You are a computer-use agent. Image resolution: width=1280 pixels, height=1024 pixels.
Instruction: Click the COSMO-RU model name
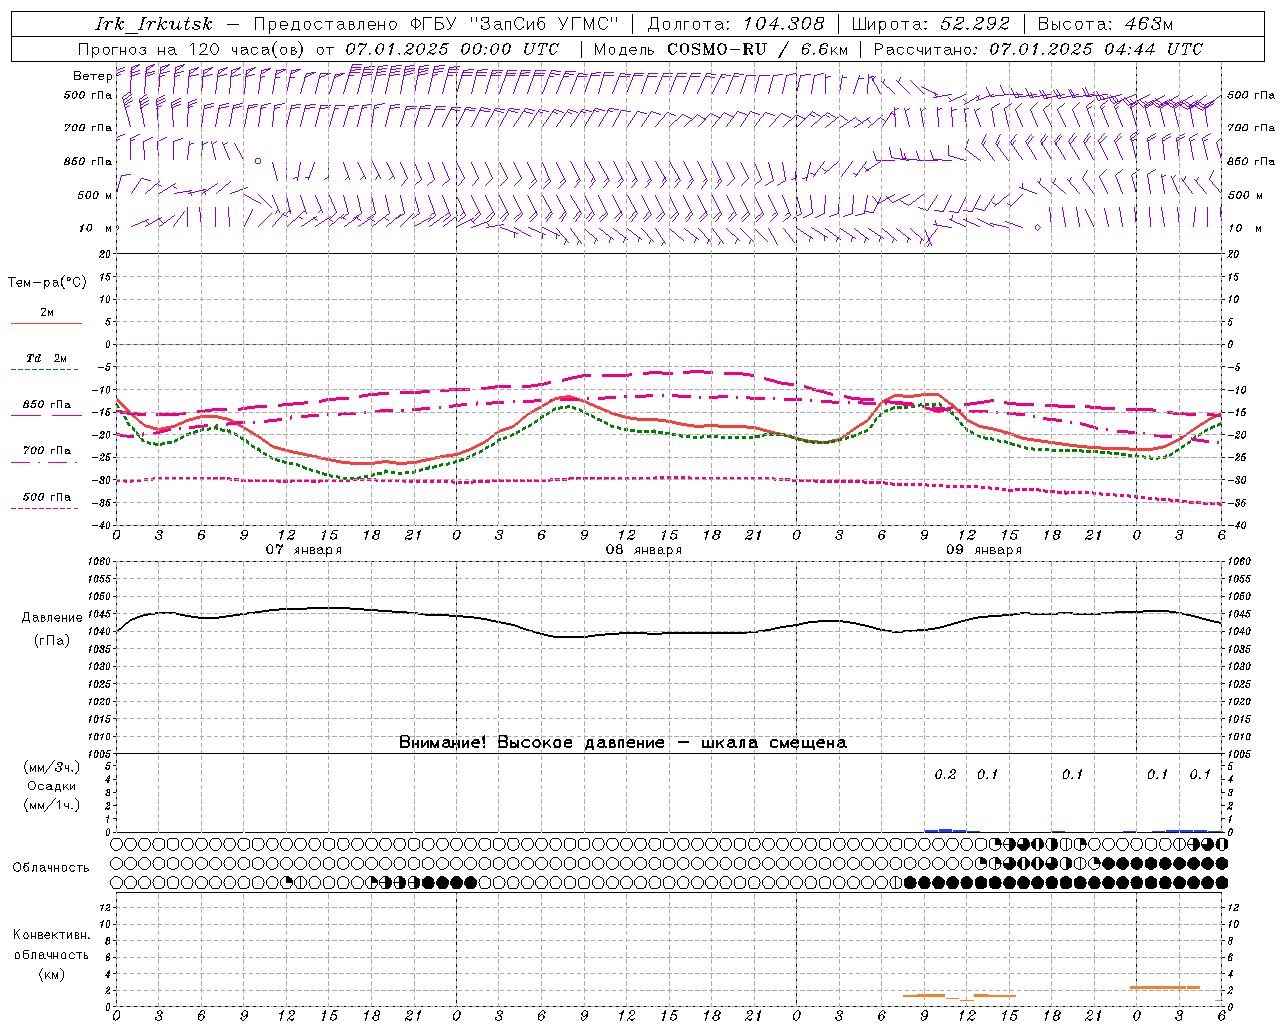click(716, 49)
